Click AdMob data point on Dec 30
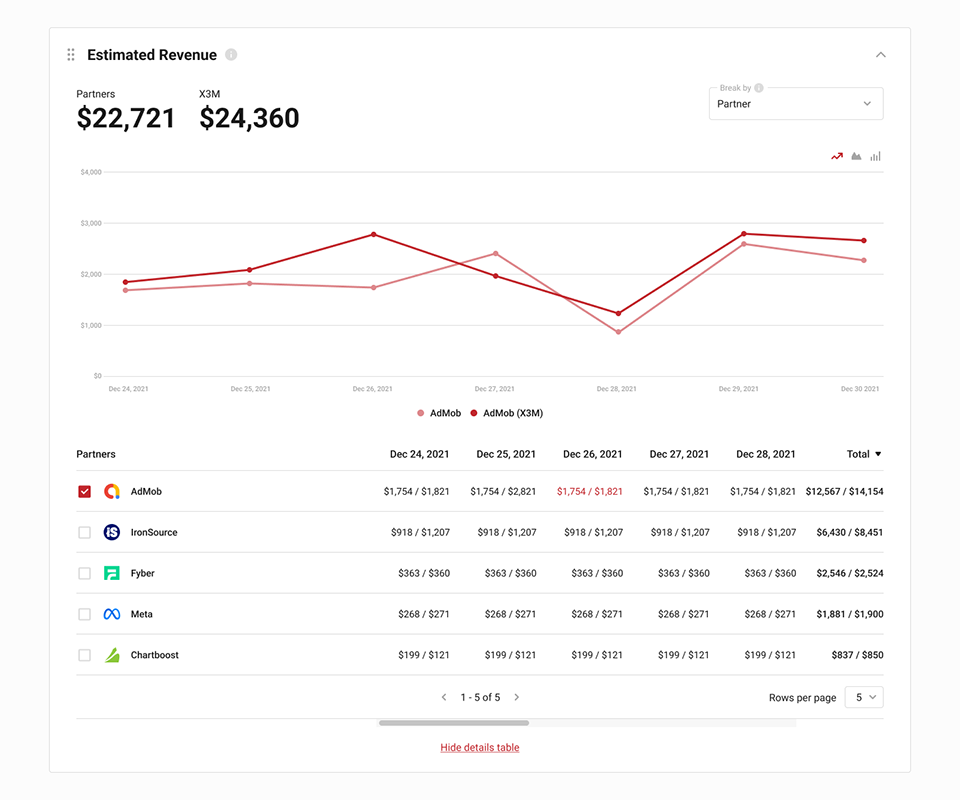Viewport: 960px width, 800px height. coord(864,260)
